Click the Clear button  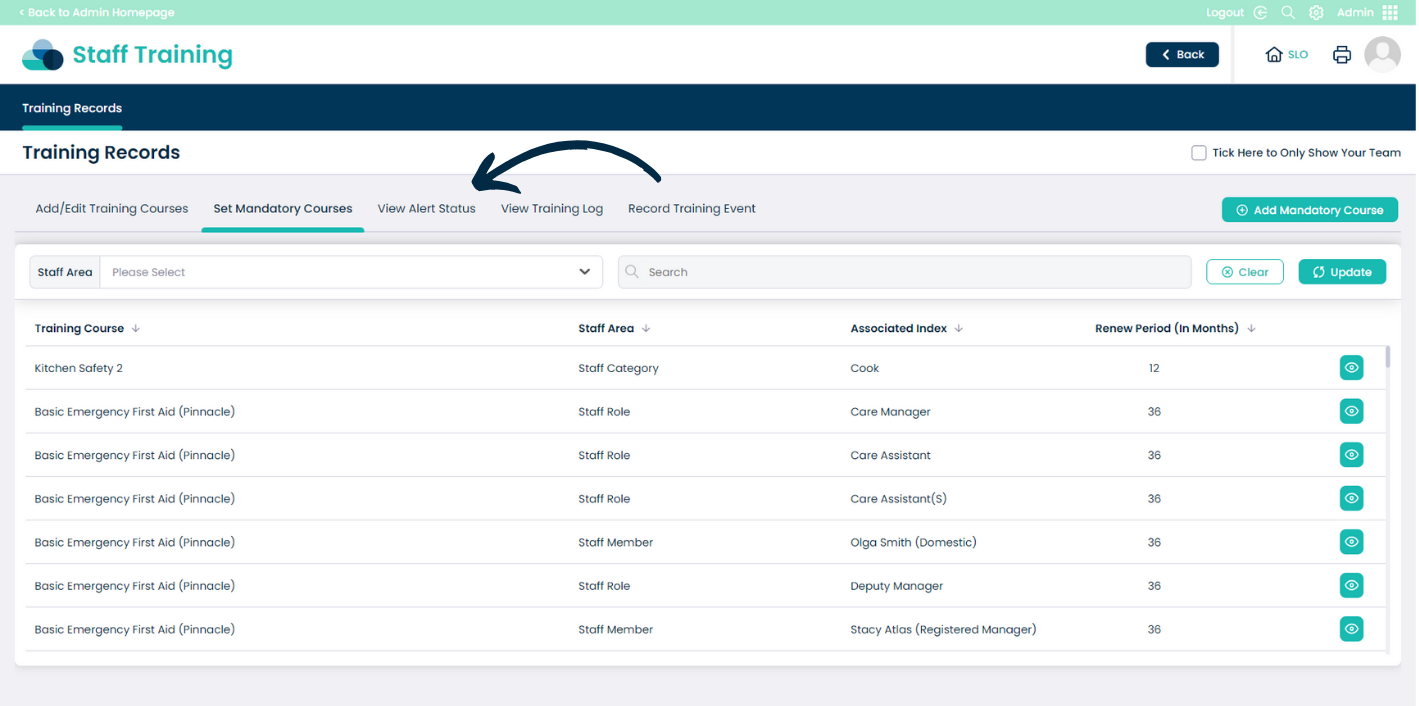pyautogui.click(x=1245, y=272)
